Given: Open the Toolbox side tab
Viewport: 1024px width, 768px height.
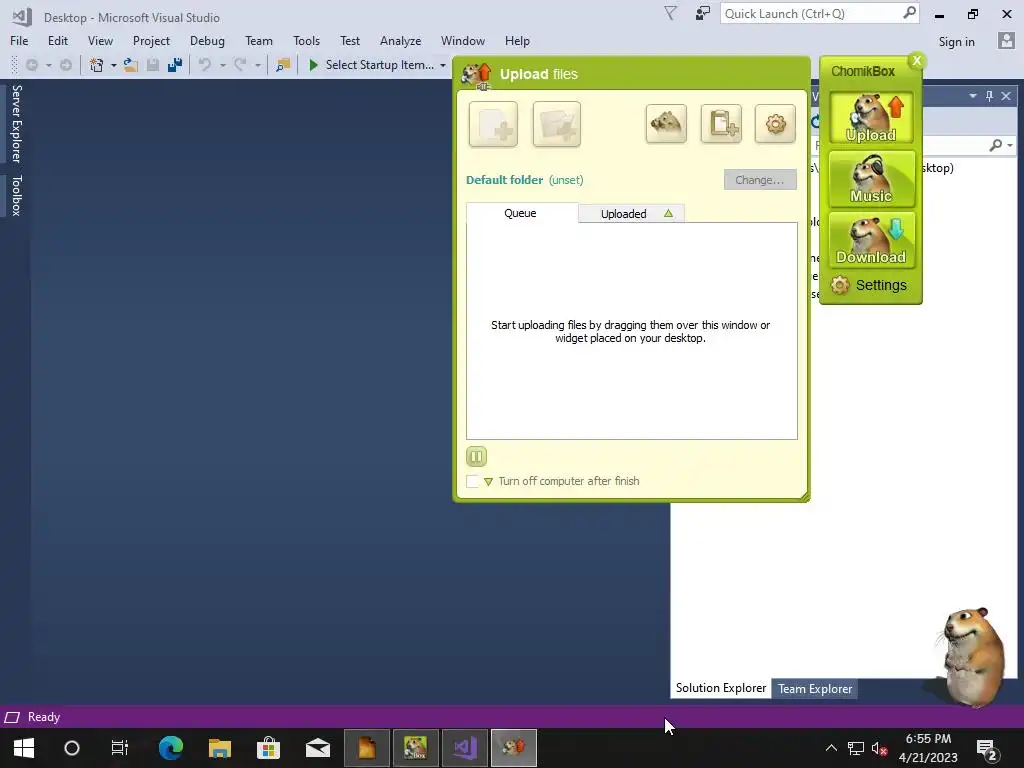Looking at the screenshot, I should [16, 195].
